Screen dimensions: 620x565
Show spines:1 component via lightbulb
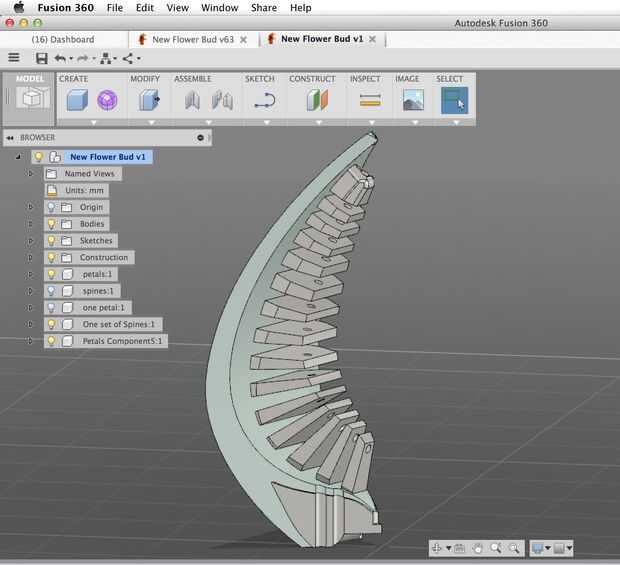[x=51, y=291]
